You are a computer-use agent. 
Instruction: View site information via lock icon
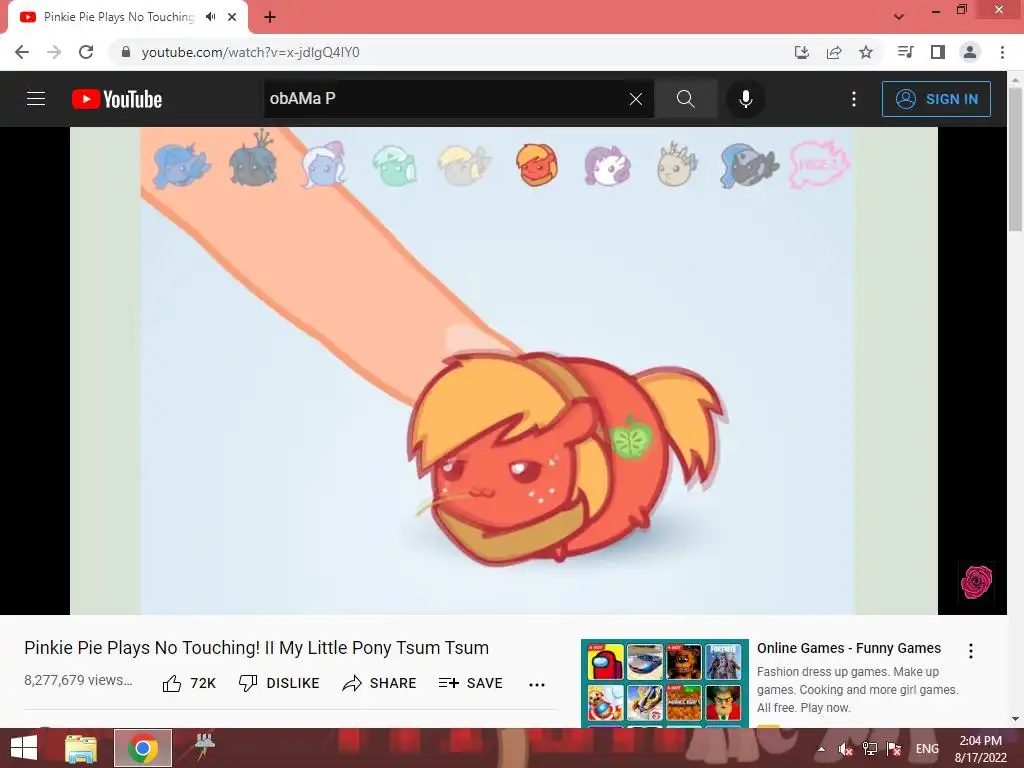click(x=126, y=52)
